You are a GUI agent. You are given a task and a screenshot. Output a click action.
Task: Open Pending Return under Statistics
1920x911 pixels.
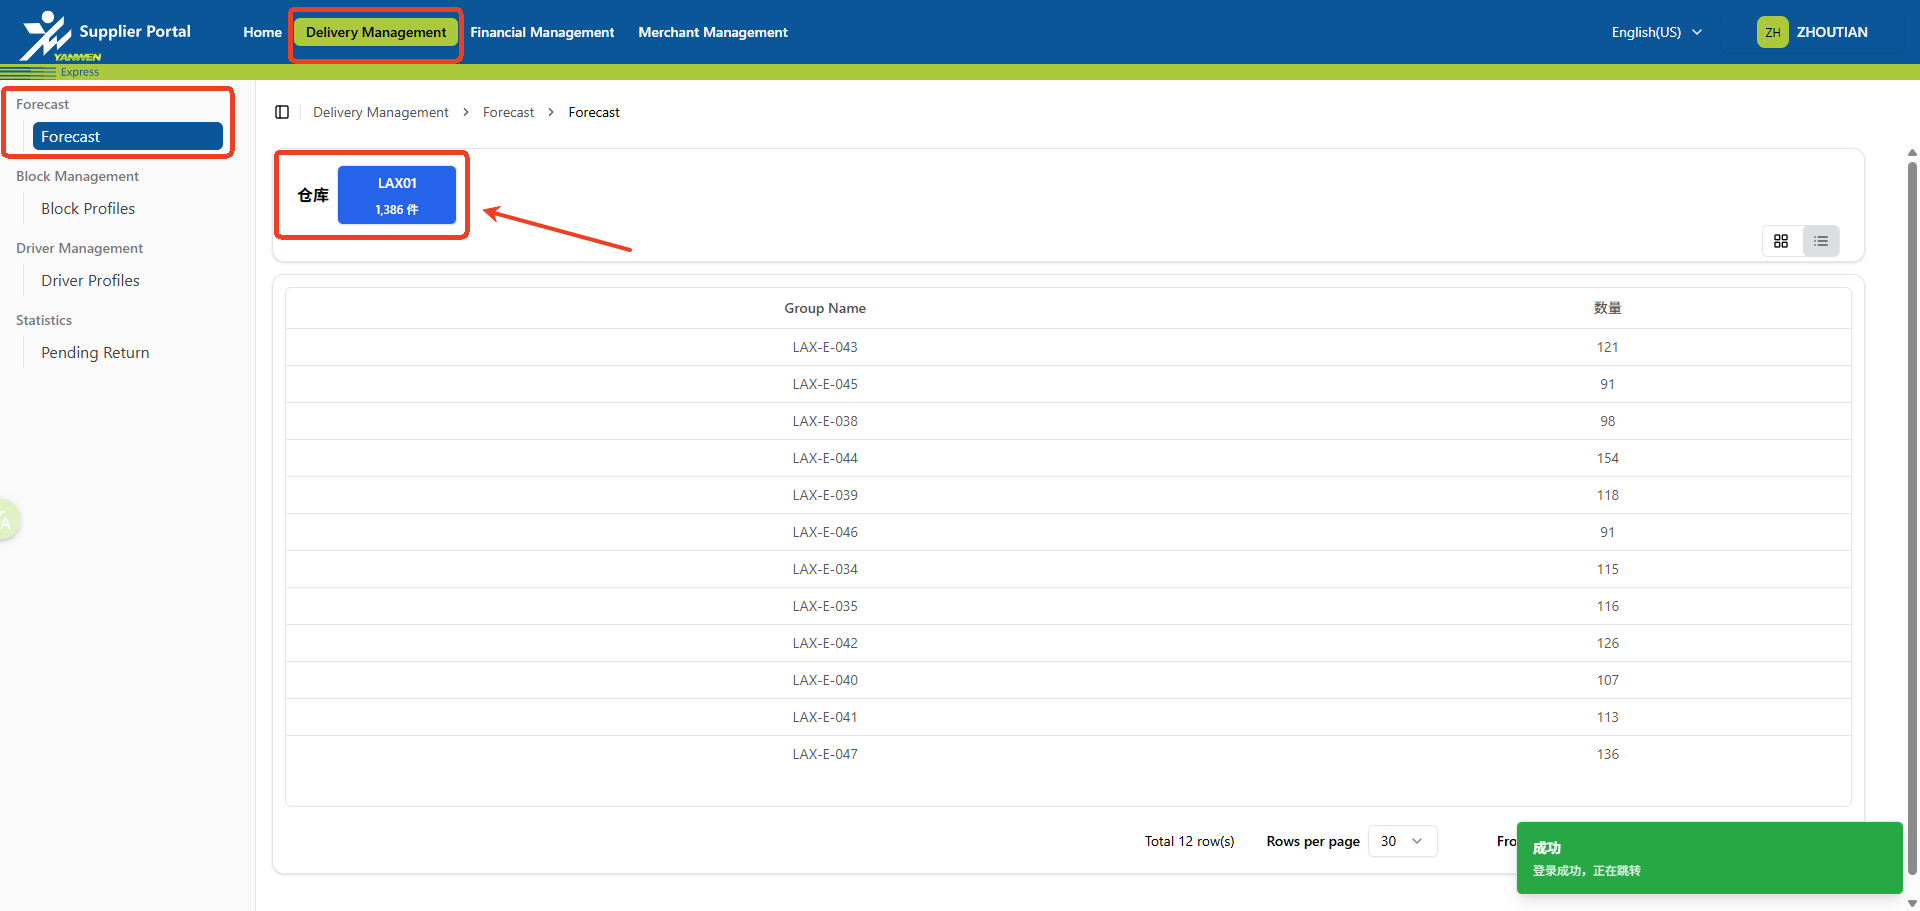click(x=95, y=353)
